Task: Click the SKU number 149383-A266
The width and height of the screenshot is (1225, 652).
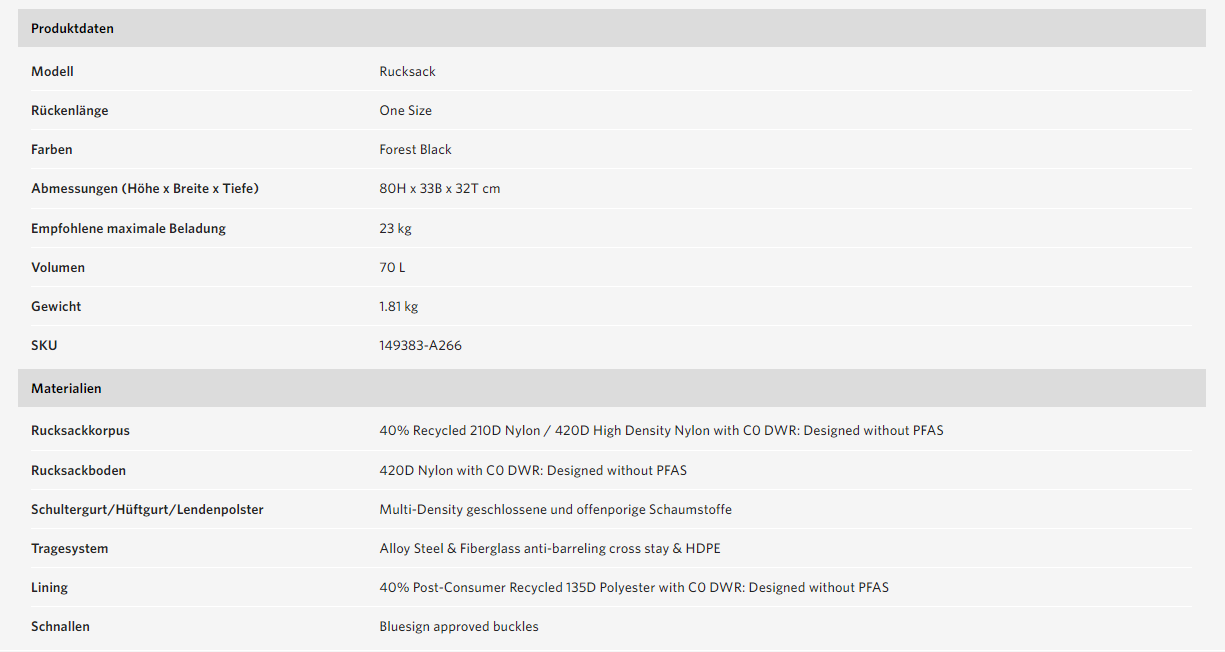Action: 420,345
